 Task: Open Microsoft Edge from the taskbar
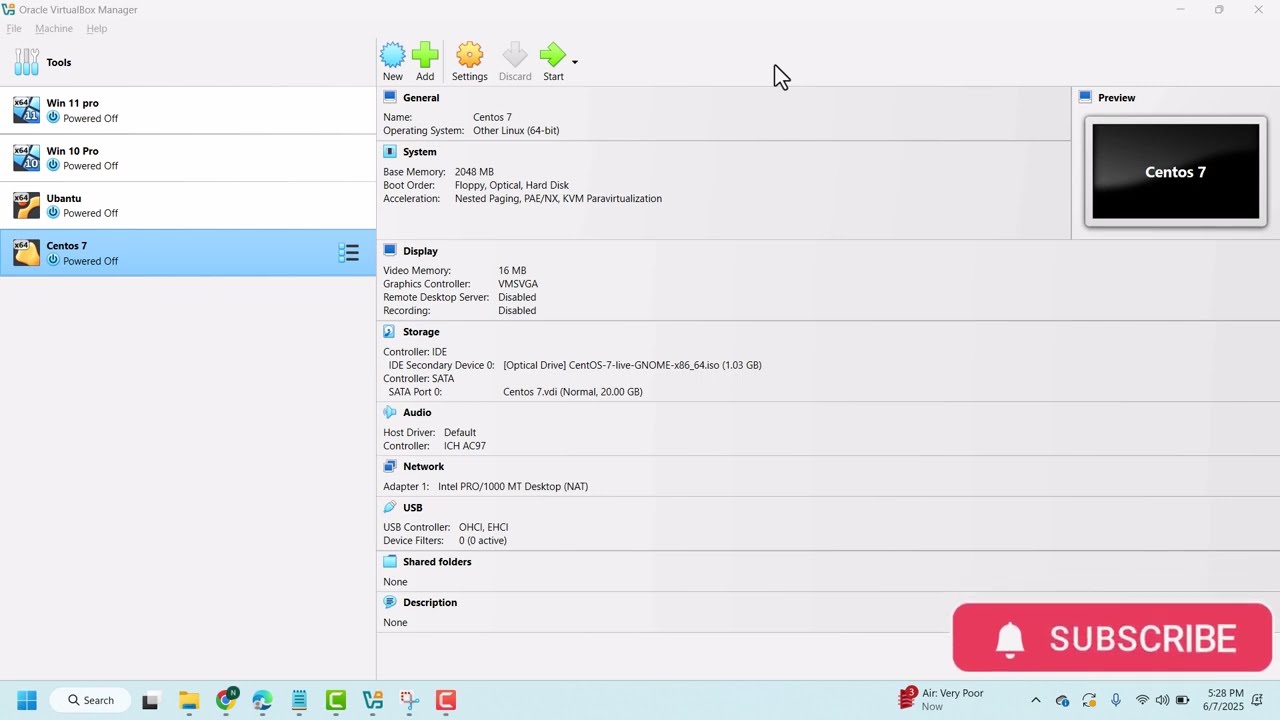coord(262,700)
